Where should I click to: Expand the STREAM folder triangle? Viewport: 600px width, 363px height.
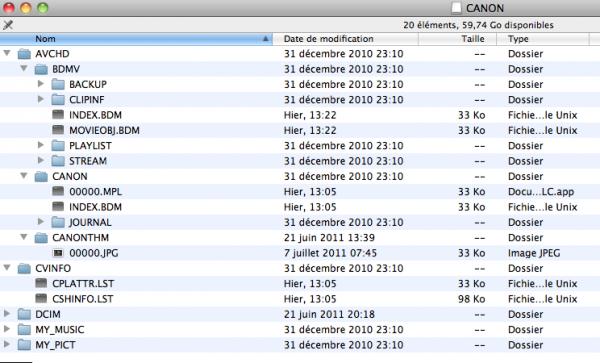point(41,160)
